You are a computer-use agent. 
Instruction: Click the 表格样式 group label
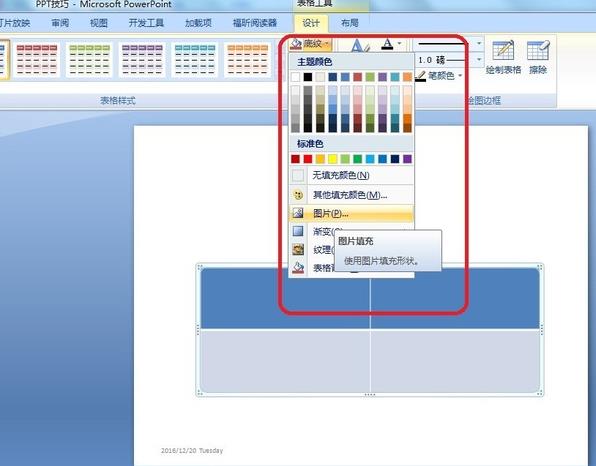pyautogui.click(x=118, y=100)
